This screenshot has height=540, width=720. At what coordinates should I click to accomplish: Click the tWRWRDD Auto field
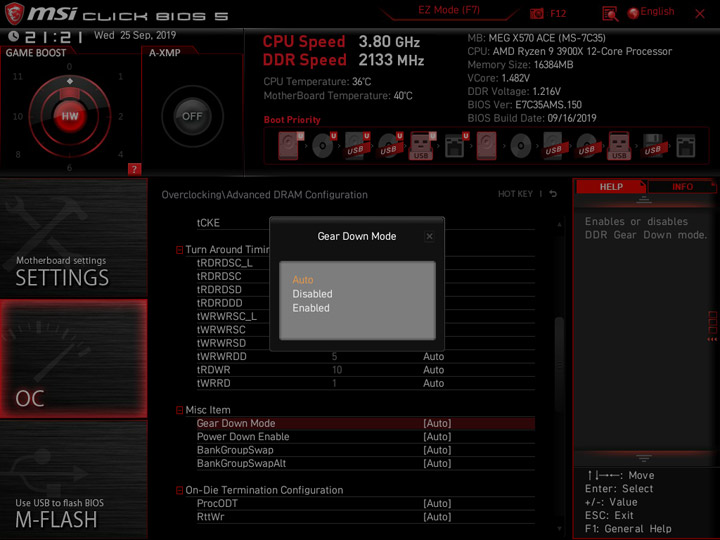pos(433,356)
